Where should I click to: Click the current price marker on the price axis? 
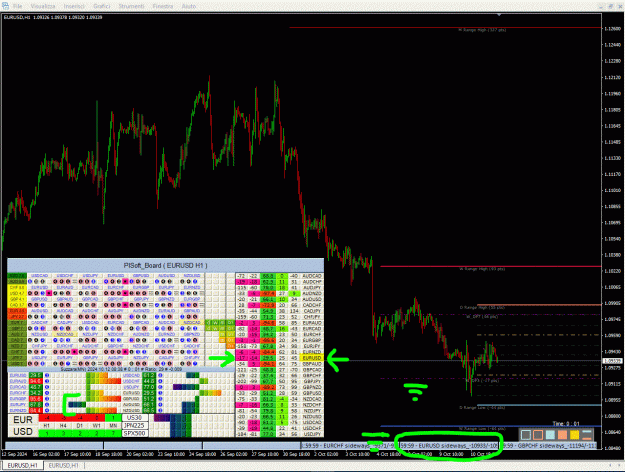tap(611, 361)
